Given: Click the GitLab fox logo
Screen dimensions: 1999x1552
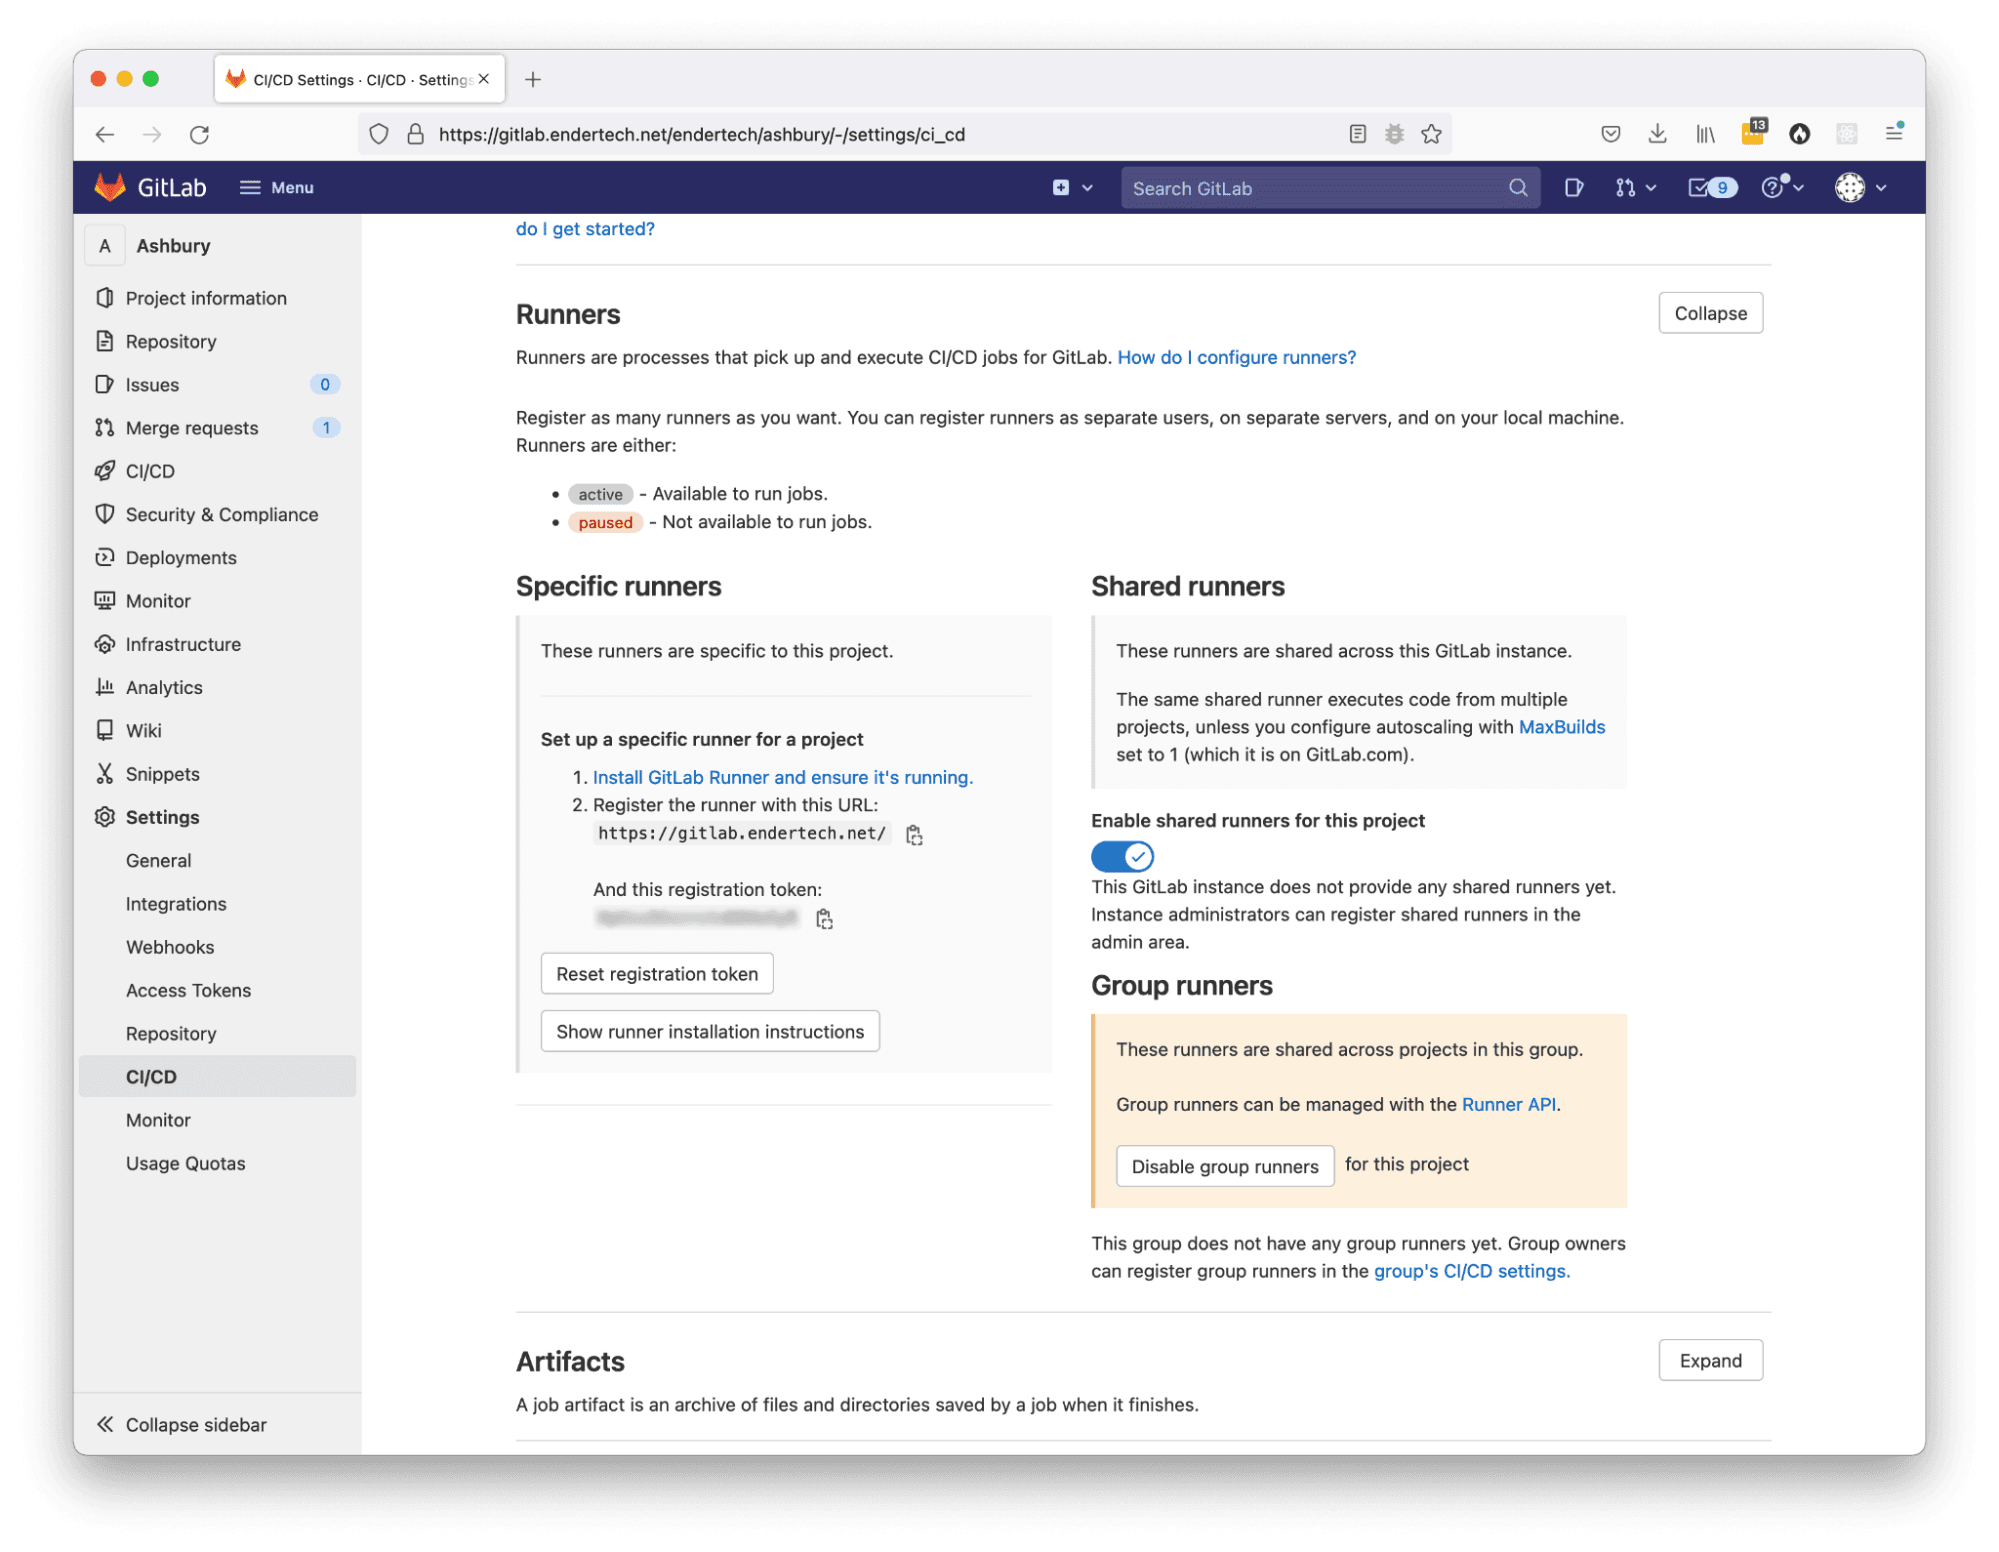Looking at the screenshot, I should (x=110, y=187).
